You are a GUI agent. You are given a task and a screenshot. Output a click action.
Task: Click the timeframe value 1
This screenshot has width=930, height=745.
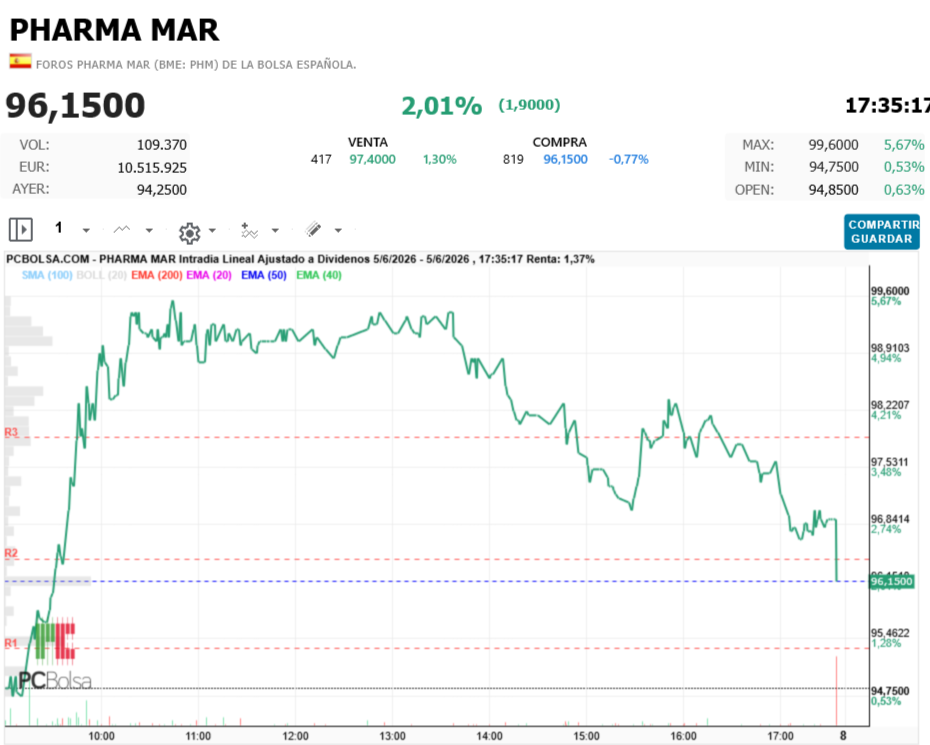(x=59, y=228)
